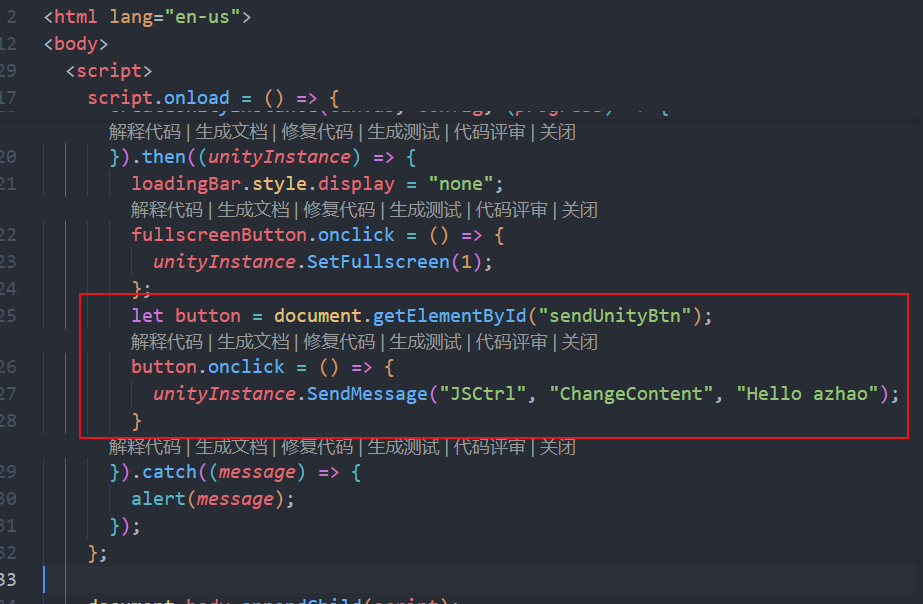This screenshot has width=923, height=604.
Task: Click 代码评审 above the .then(unityInstance) line
Action: click(x=489, y=132)
